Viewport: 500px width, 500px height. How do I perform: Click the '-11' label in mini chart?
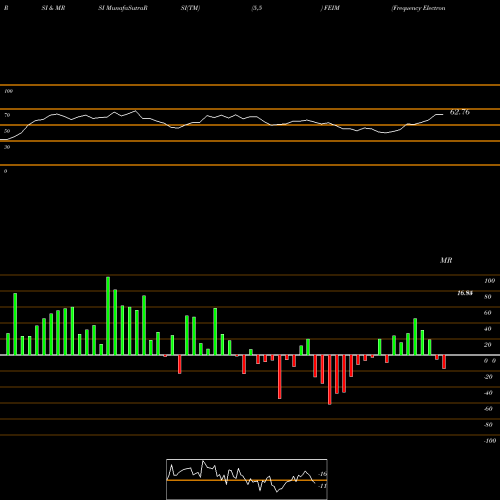[323, 486]
